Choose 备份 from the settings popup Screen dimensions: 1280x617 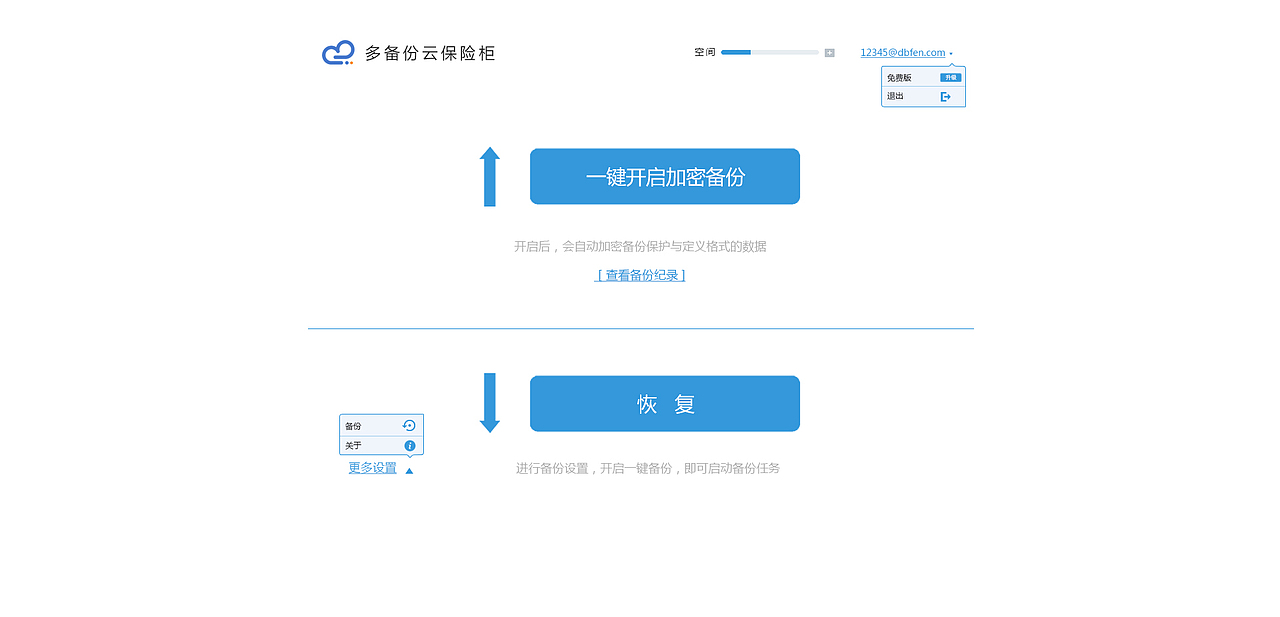(x=352, y=425)
